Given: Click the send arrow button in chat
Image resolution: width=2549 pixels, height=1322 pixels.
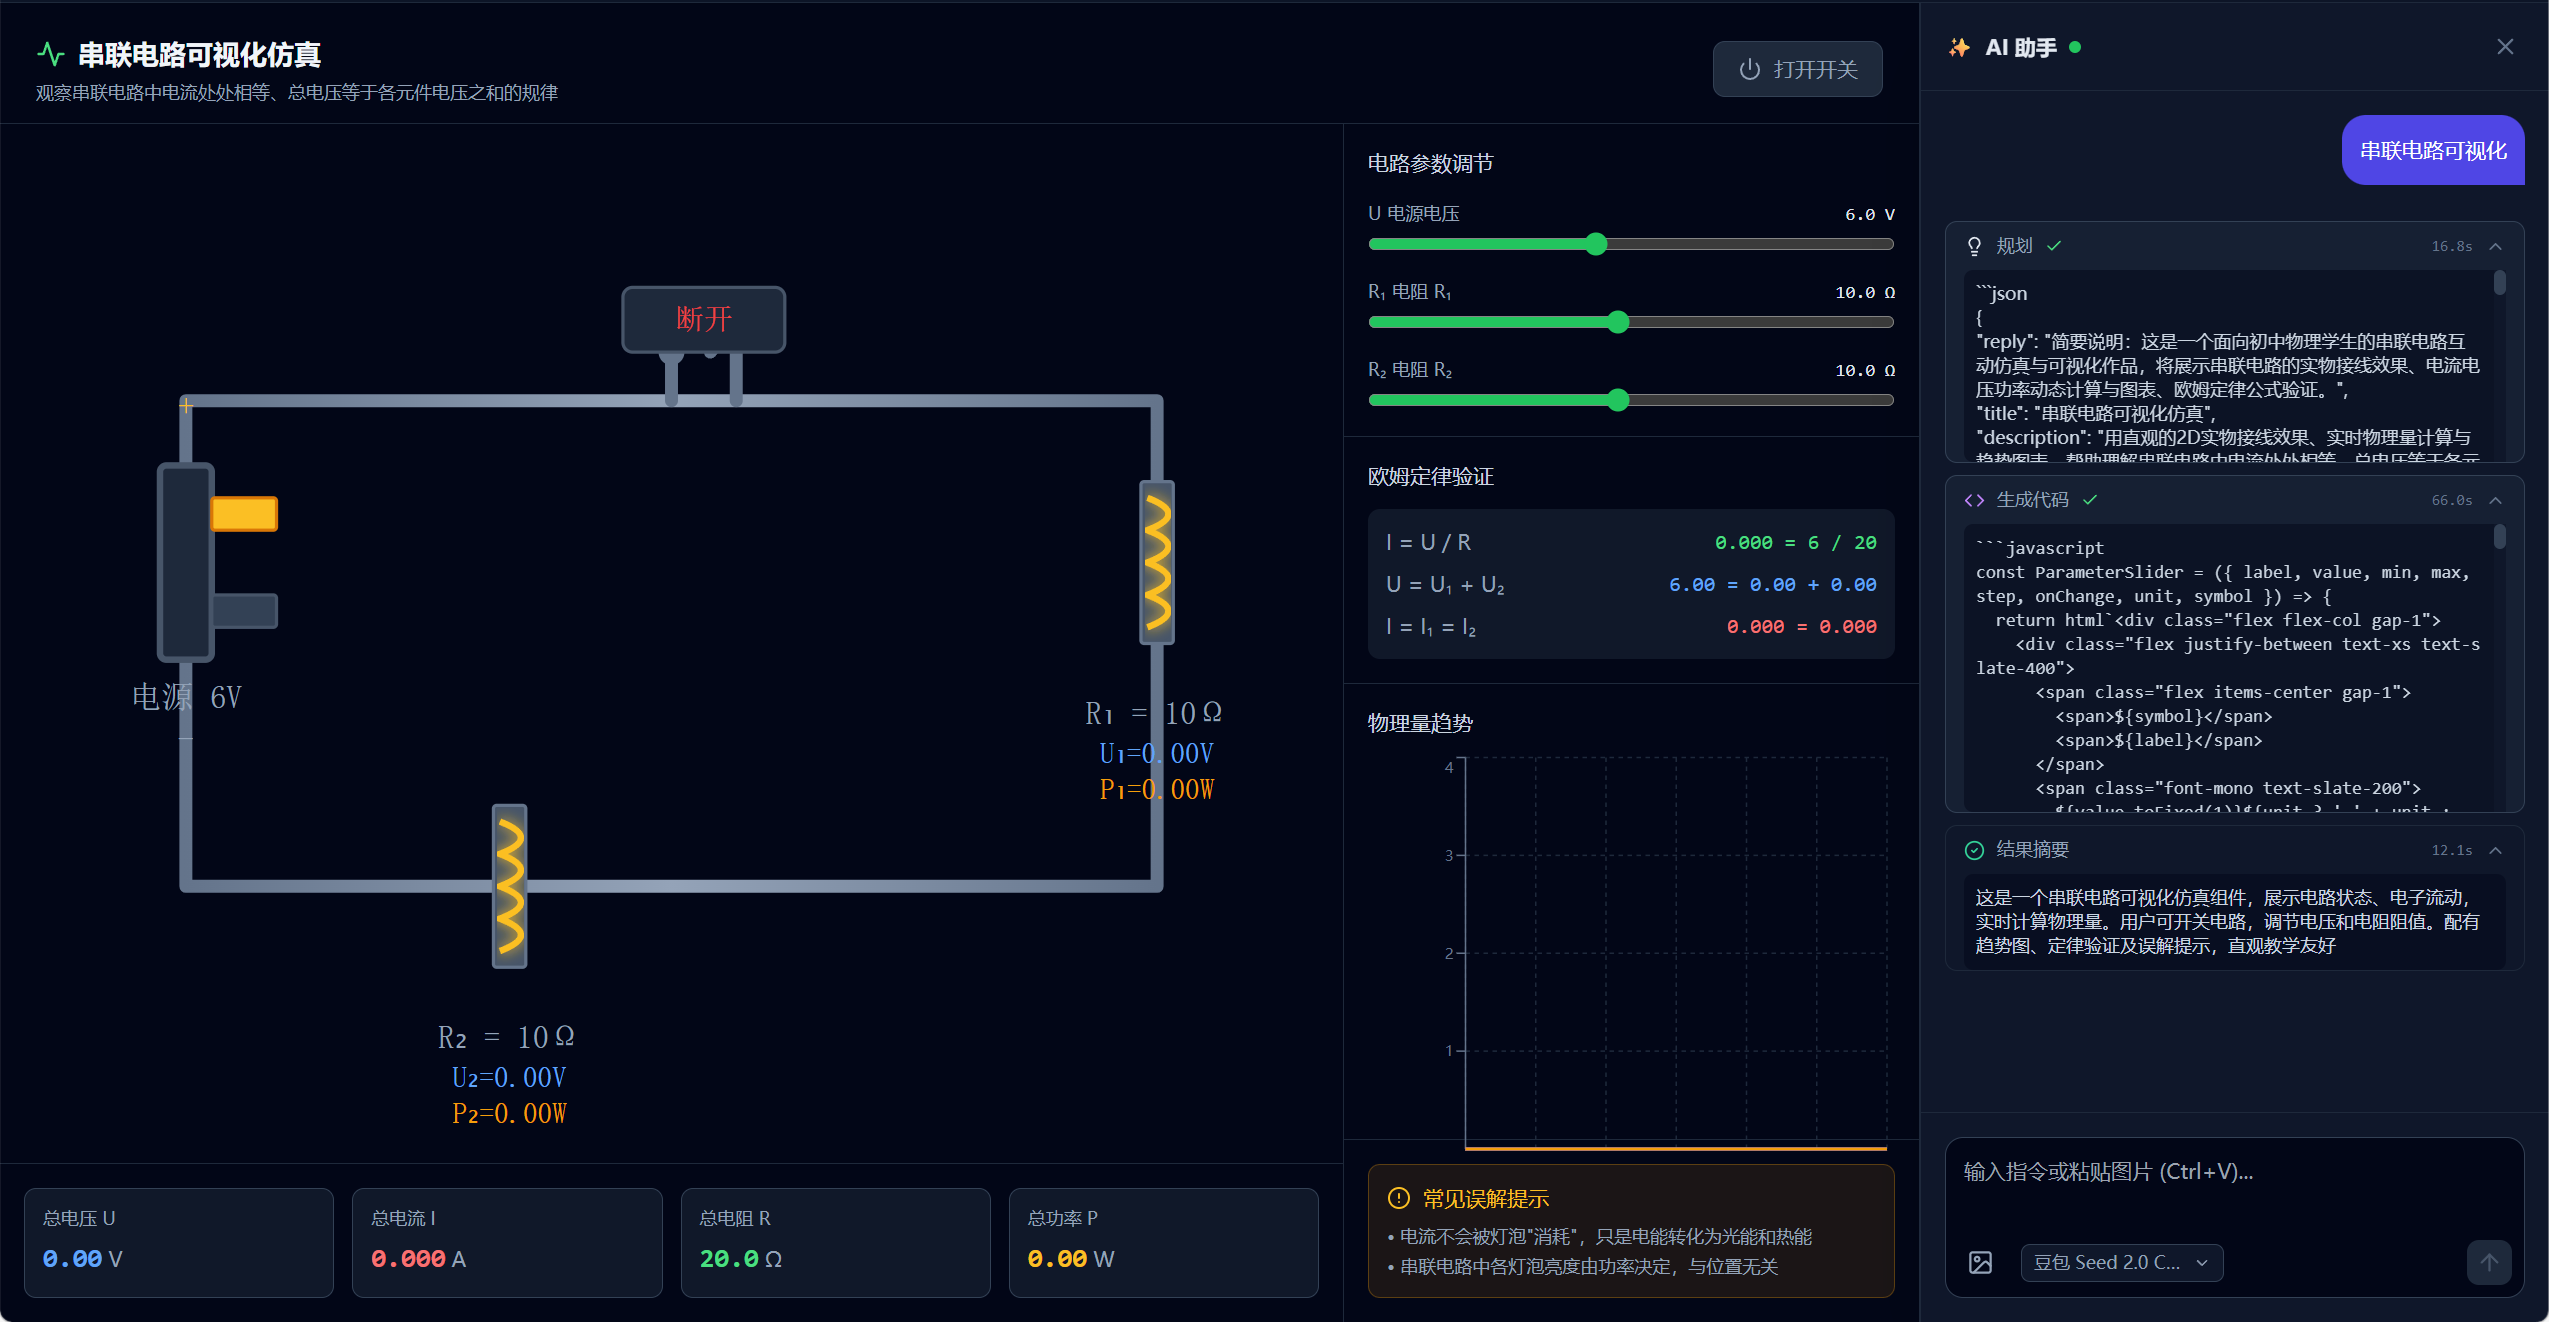Looking at the screenshot, I should pyautogui.click(x=2488, y=1262).
